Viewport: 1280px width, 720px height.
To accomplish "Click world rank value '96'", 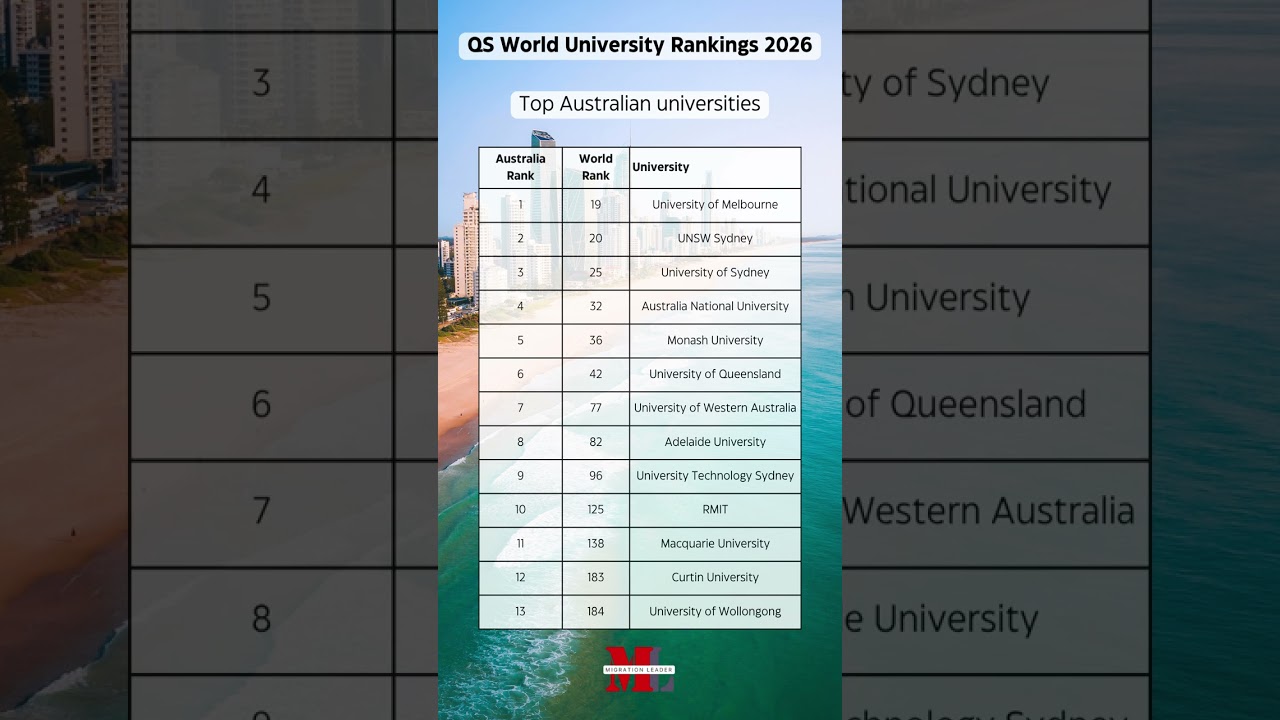I will (596, 476).
